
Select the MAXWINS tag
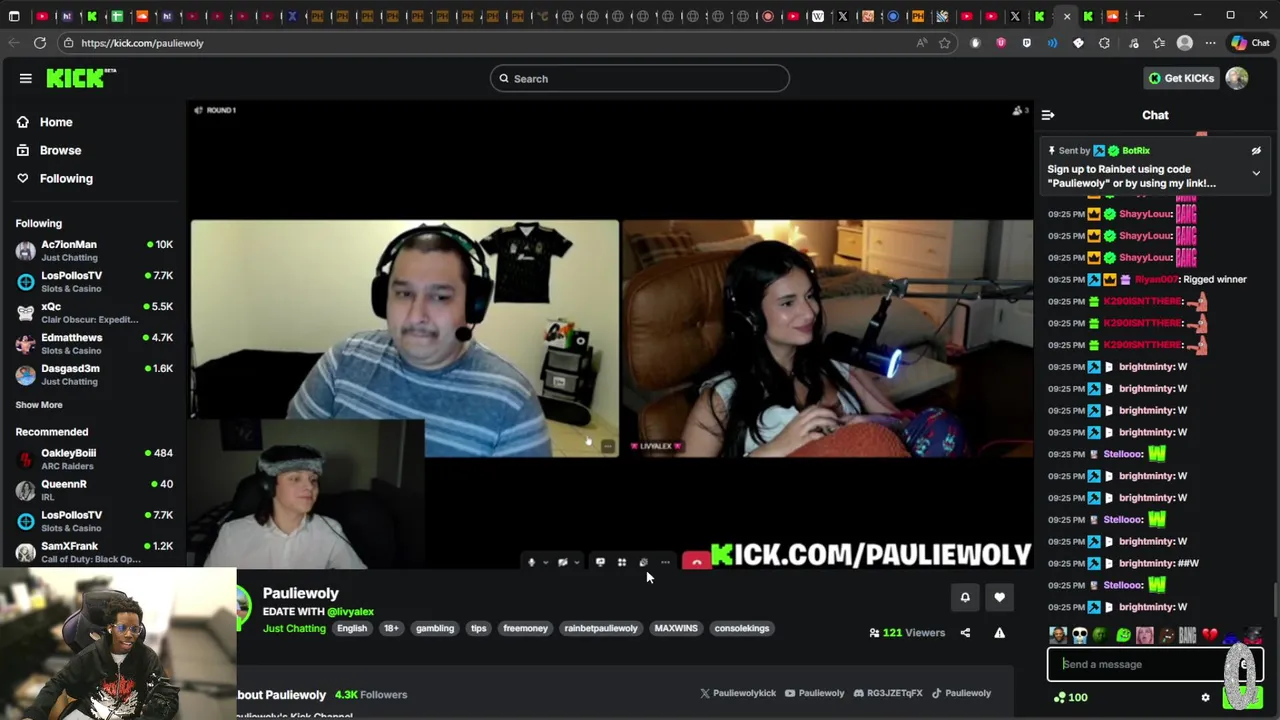click(x=676, y=628)
